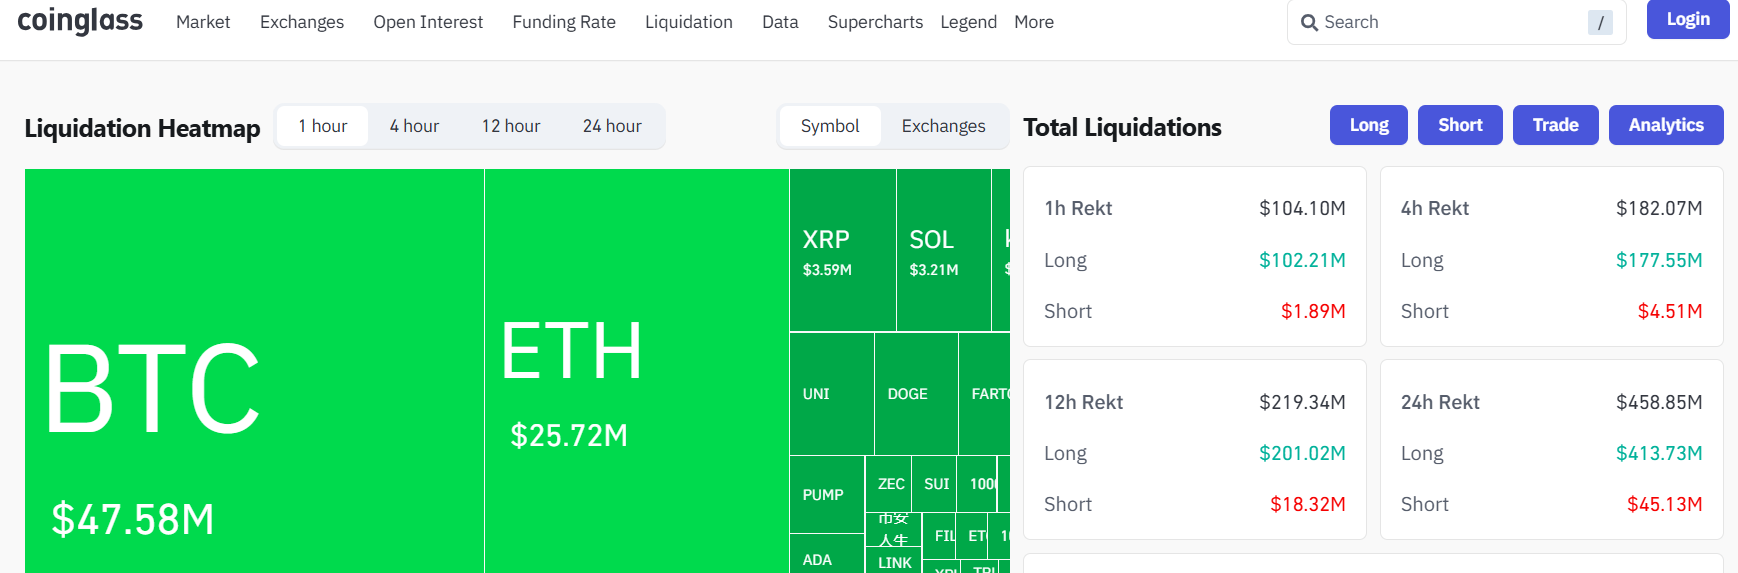
Task: Click the 24h Rekt label
Action: click(x=1440, y=402)
